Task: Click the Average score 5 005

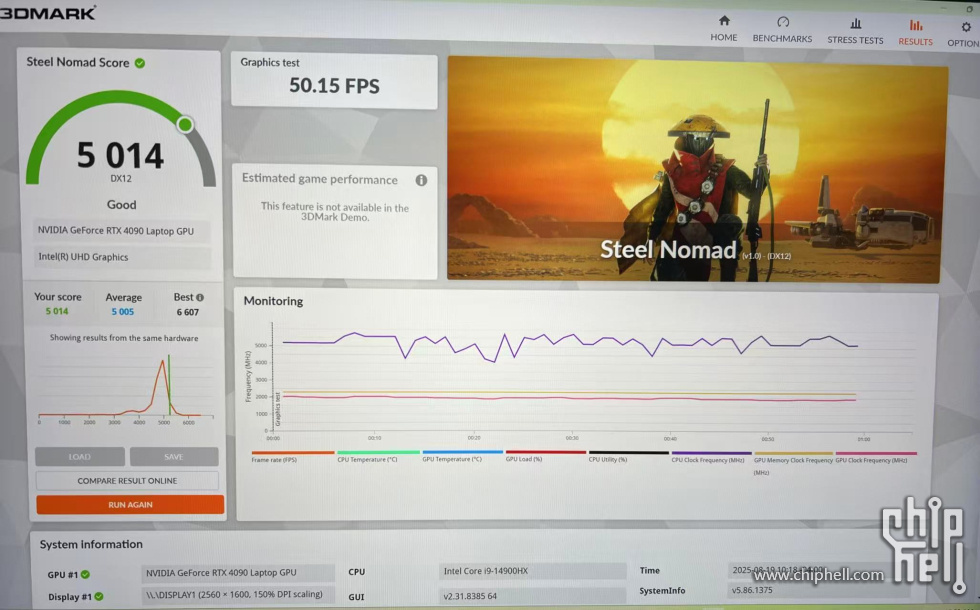Action: click(x=122, y=312)
